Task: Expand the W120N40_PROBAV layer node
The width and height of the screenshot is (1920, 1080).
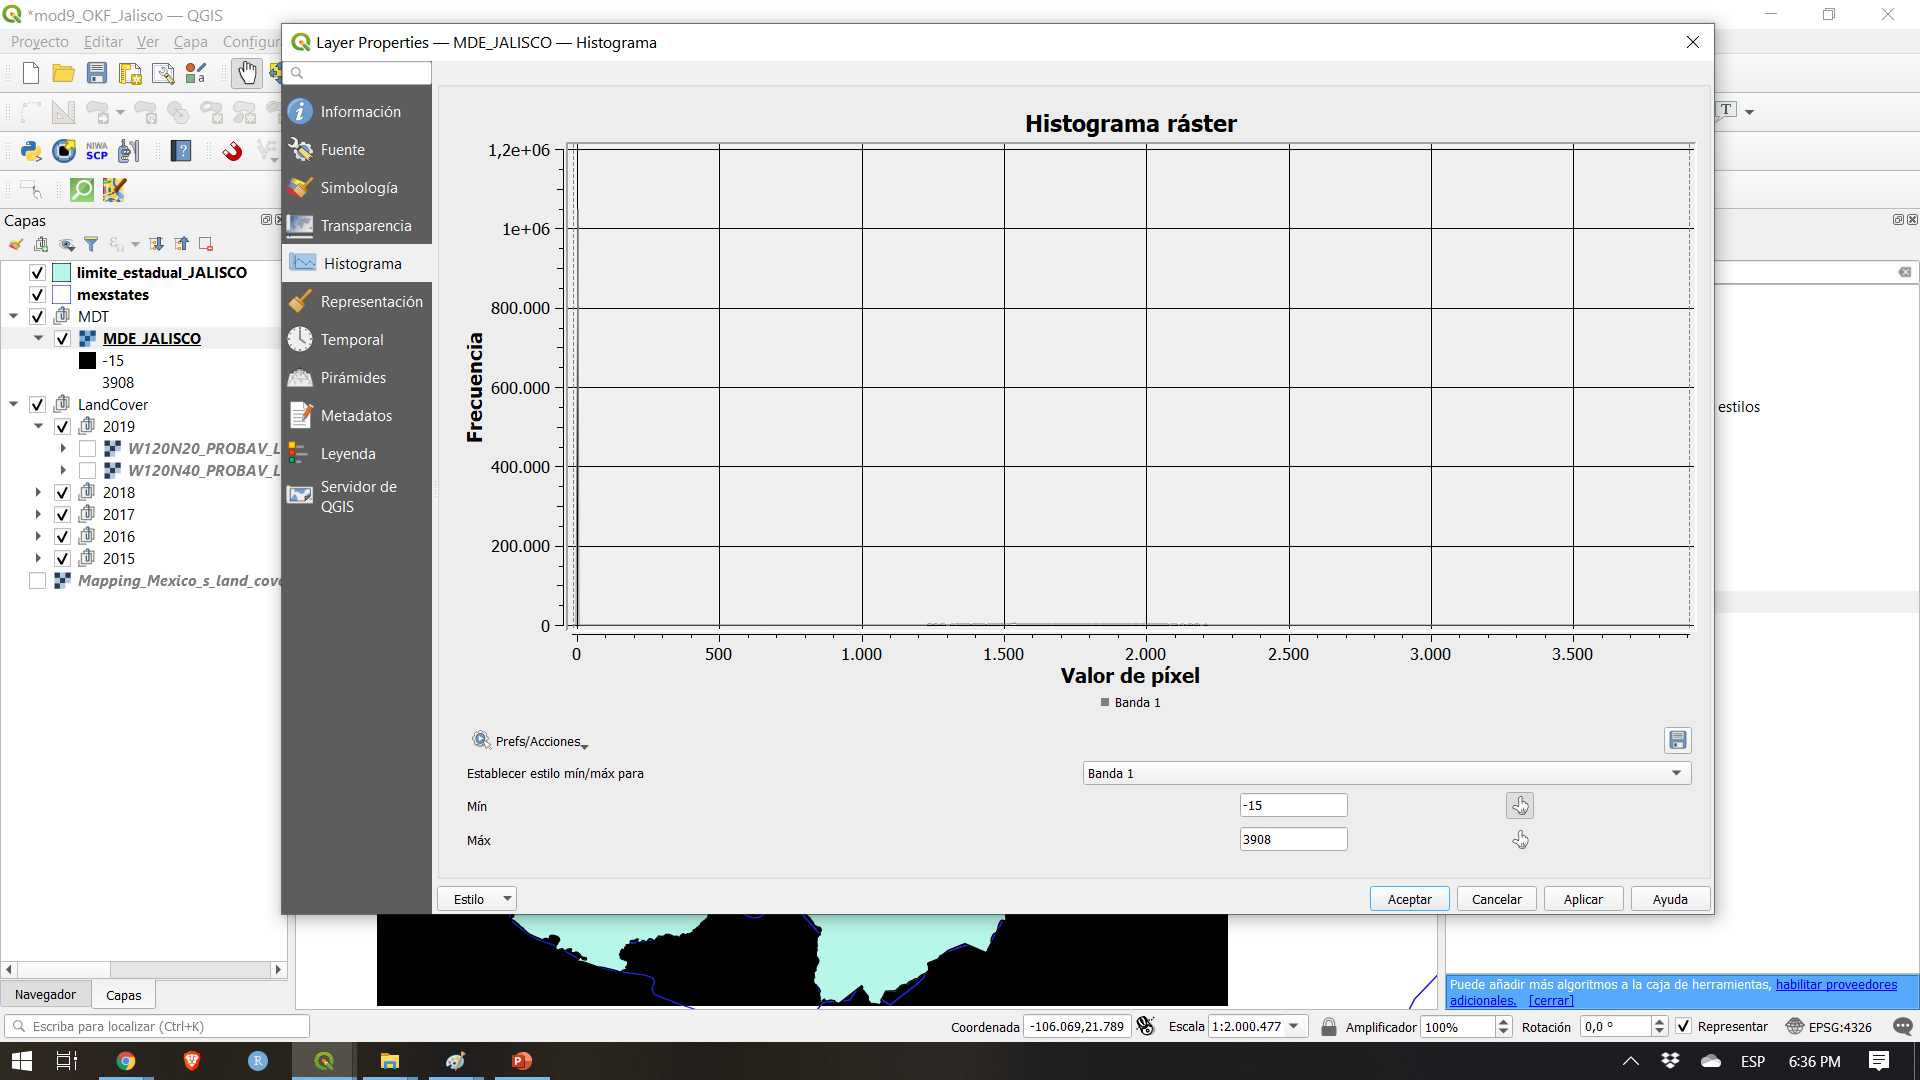Action: [63, 471]
